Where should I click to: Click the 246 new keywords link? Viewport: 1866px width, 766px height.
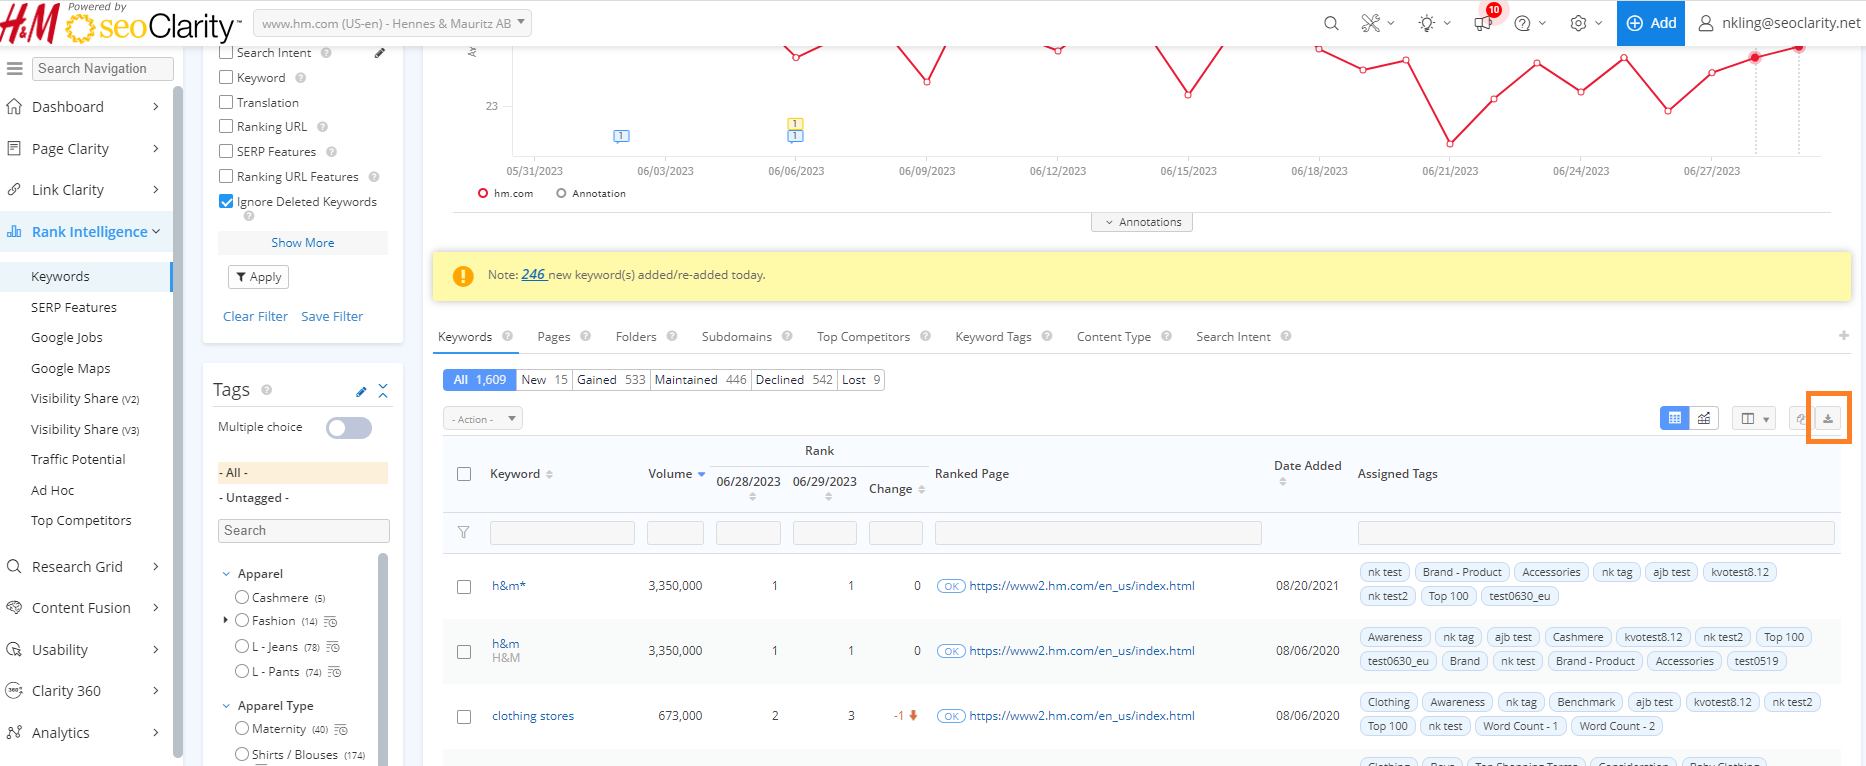pos(533,275)
